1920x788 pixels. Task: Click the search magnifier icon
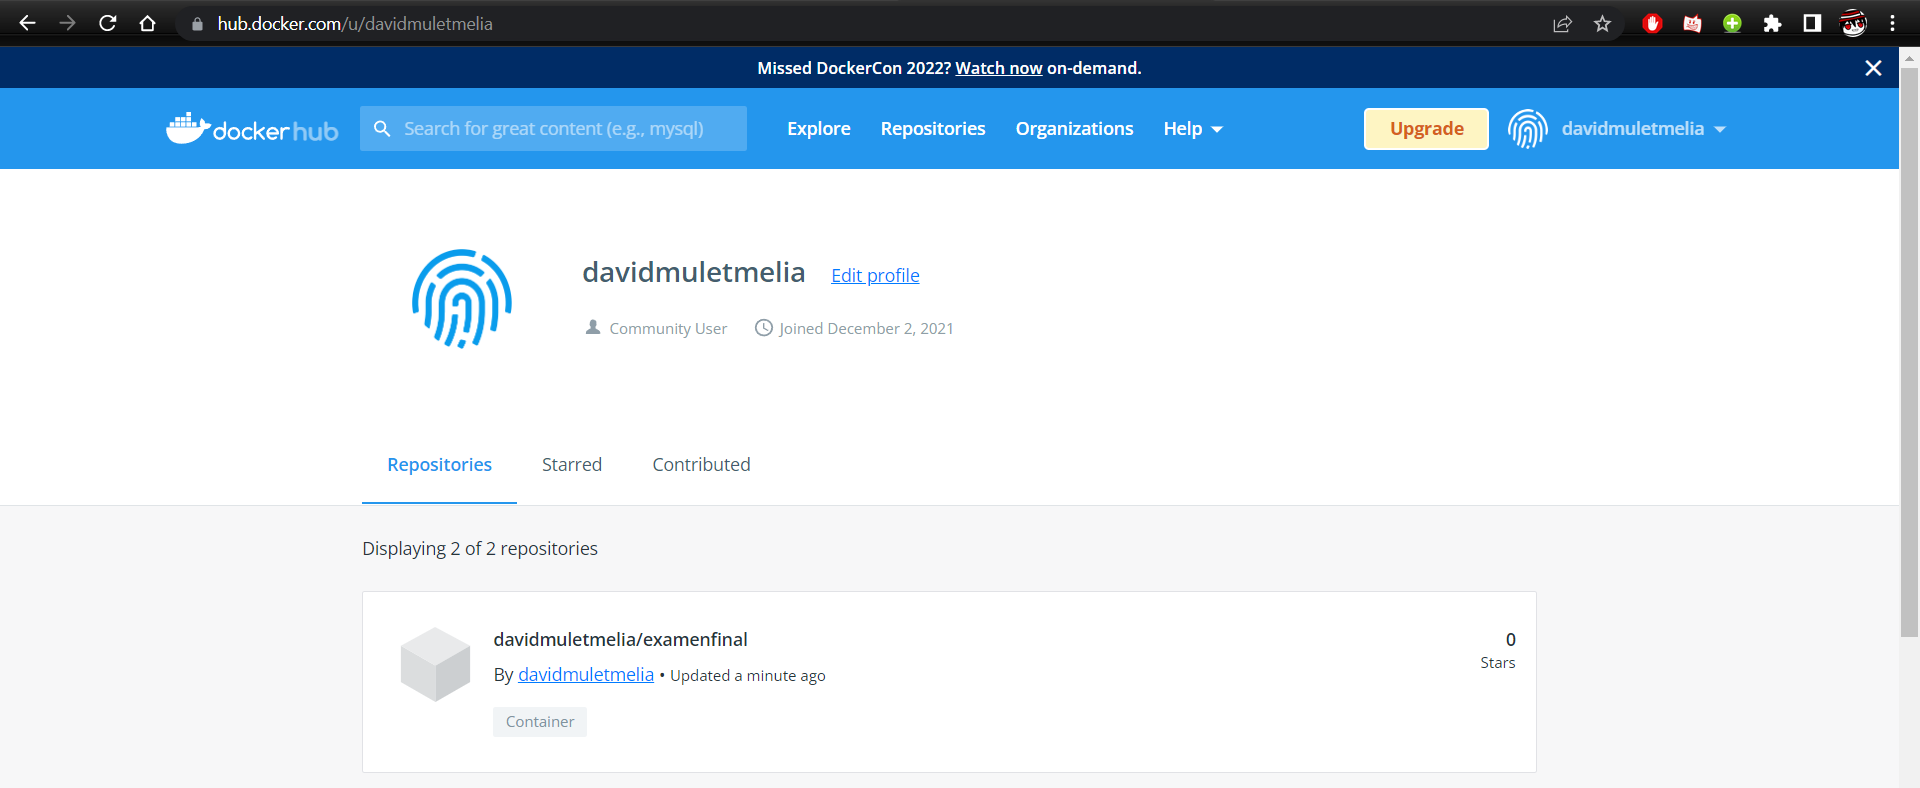click(x=382, y=129)
